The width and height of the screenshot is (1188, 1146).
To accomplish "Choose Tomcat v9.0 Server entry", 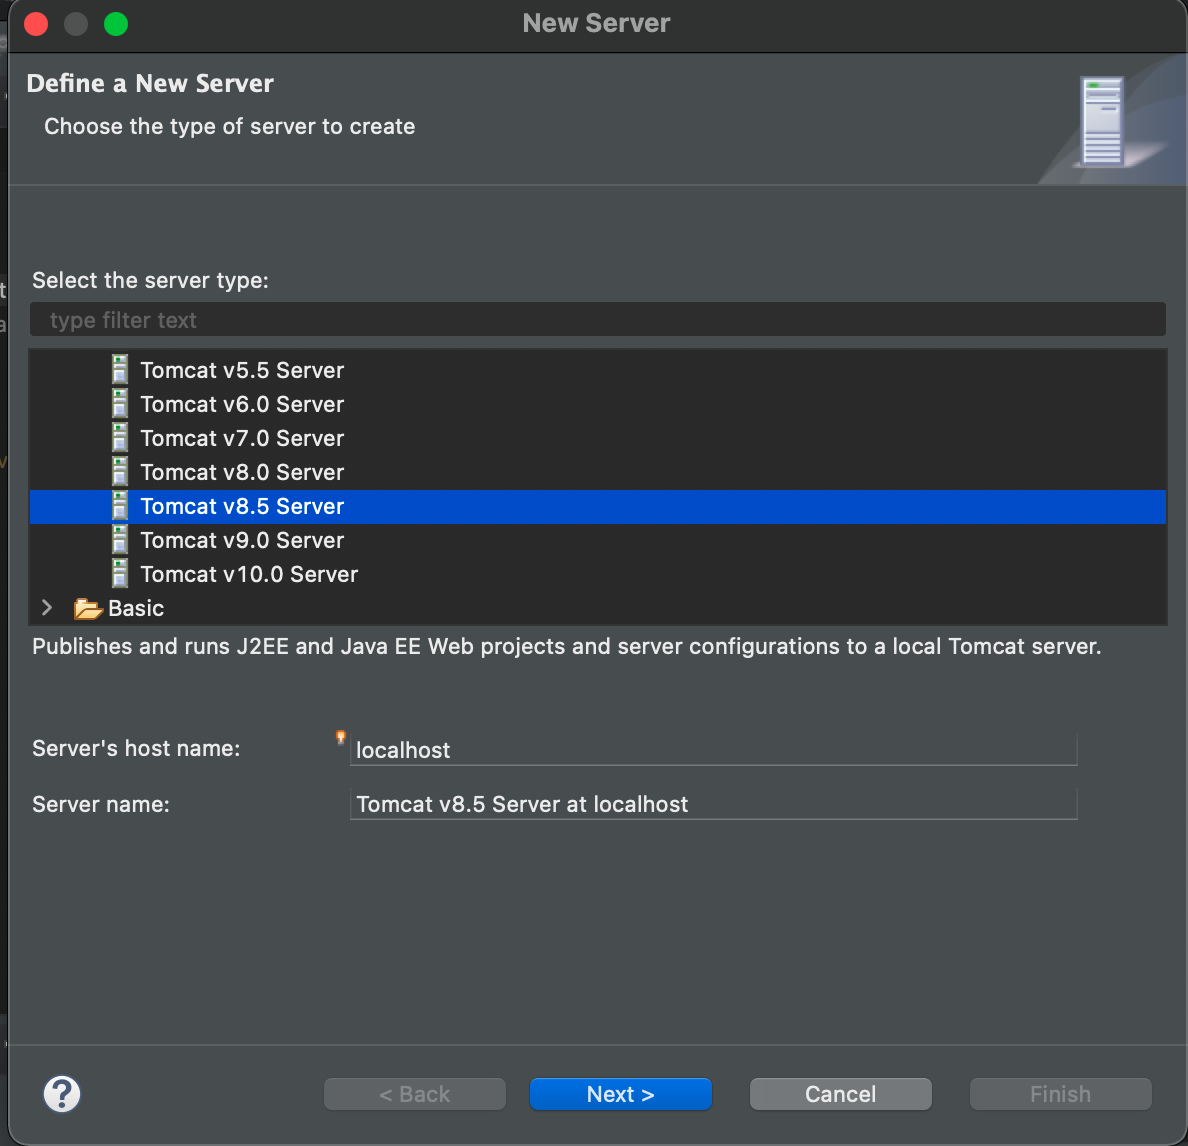I will coord(242,541).
